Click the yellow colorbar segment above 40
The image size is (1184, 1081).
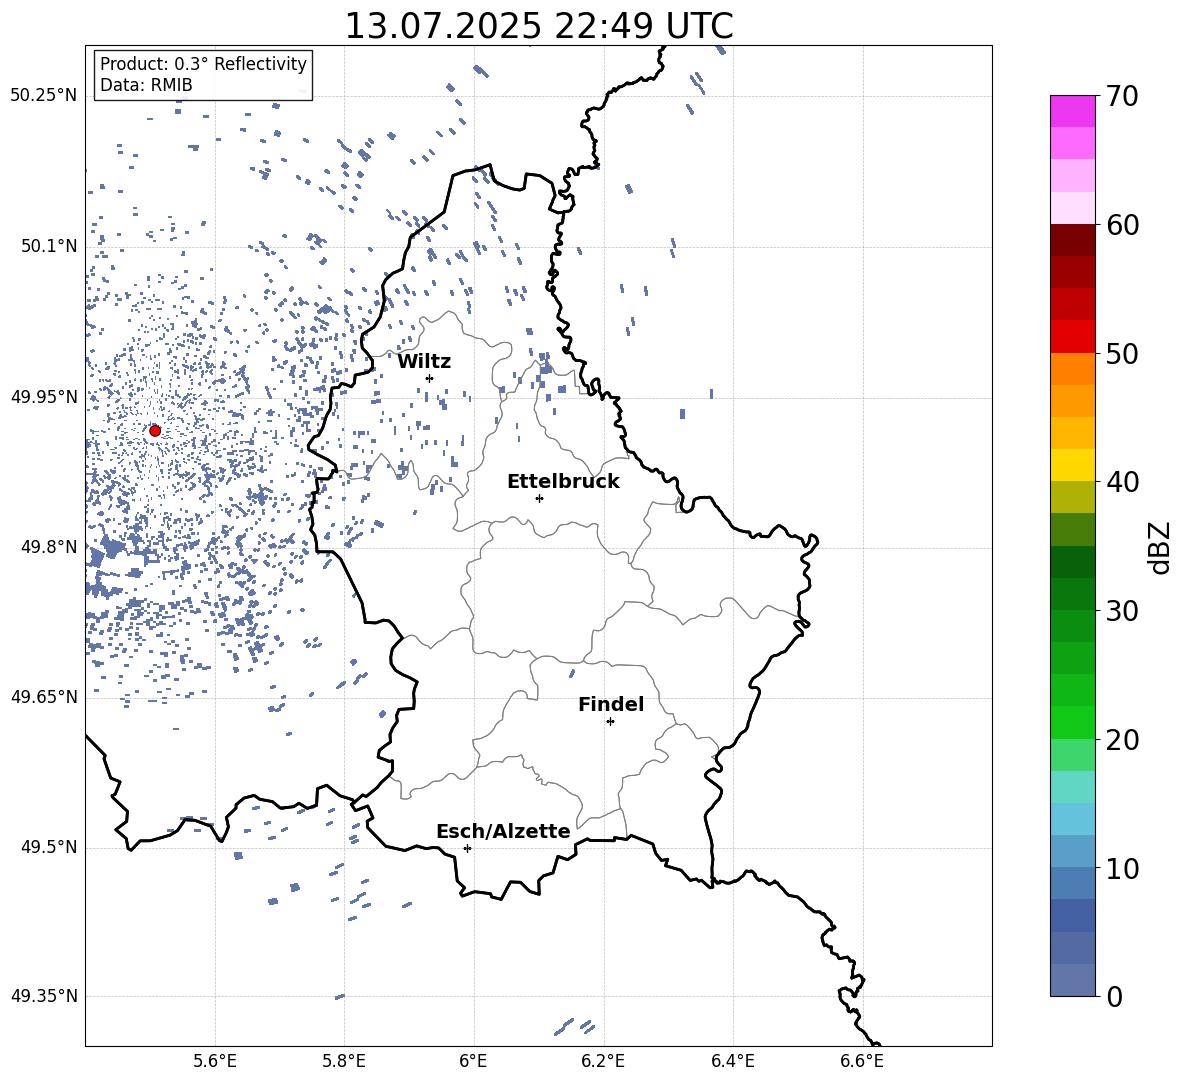pyautogui.click(x=1072, y=465)
